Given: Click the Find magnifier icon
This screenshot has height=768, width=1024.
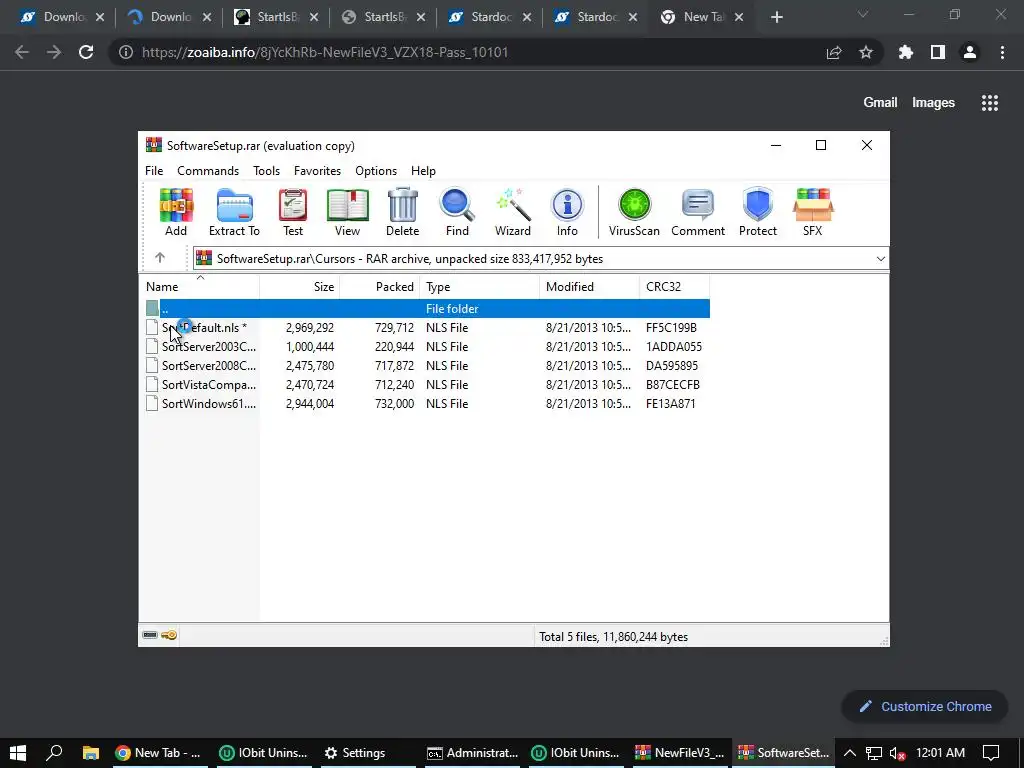Looking at the screenshot, I should pos(457,212).
